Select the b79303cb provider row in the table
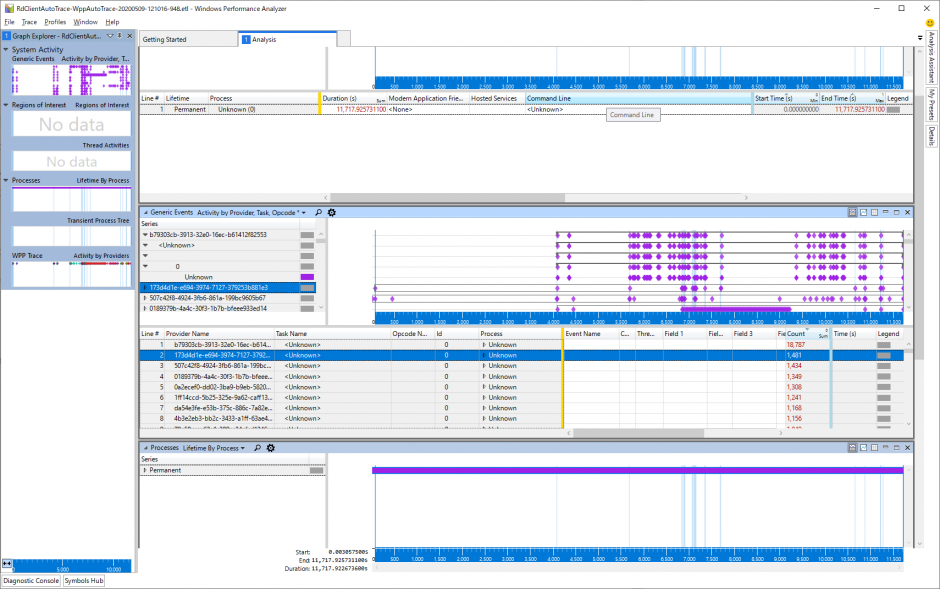 point(300,344)
